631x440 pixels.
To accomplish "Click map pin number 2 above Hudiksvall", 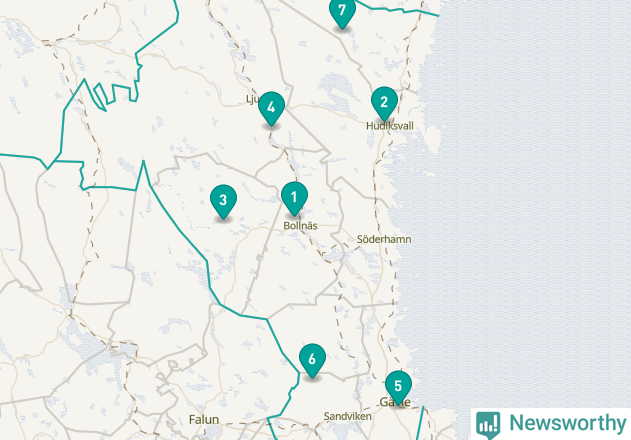I will click(x=384, y=103).
